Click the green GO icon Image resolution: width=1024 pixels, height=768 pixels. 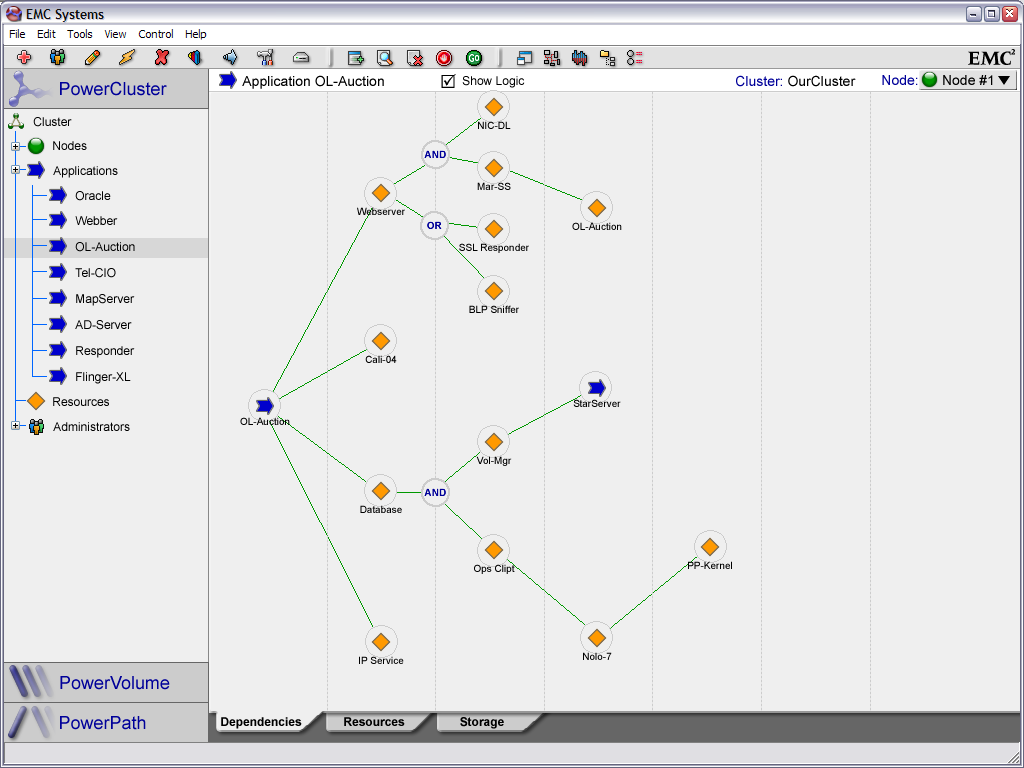tap(474, 58)
